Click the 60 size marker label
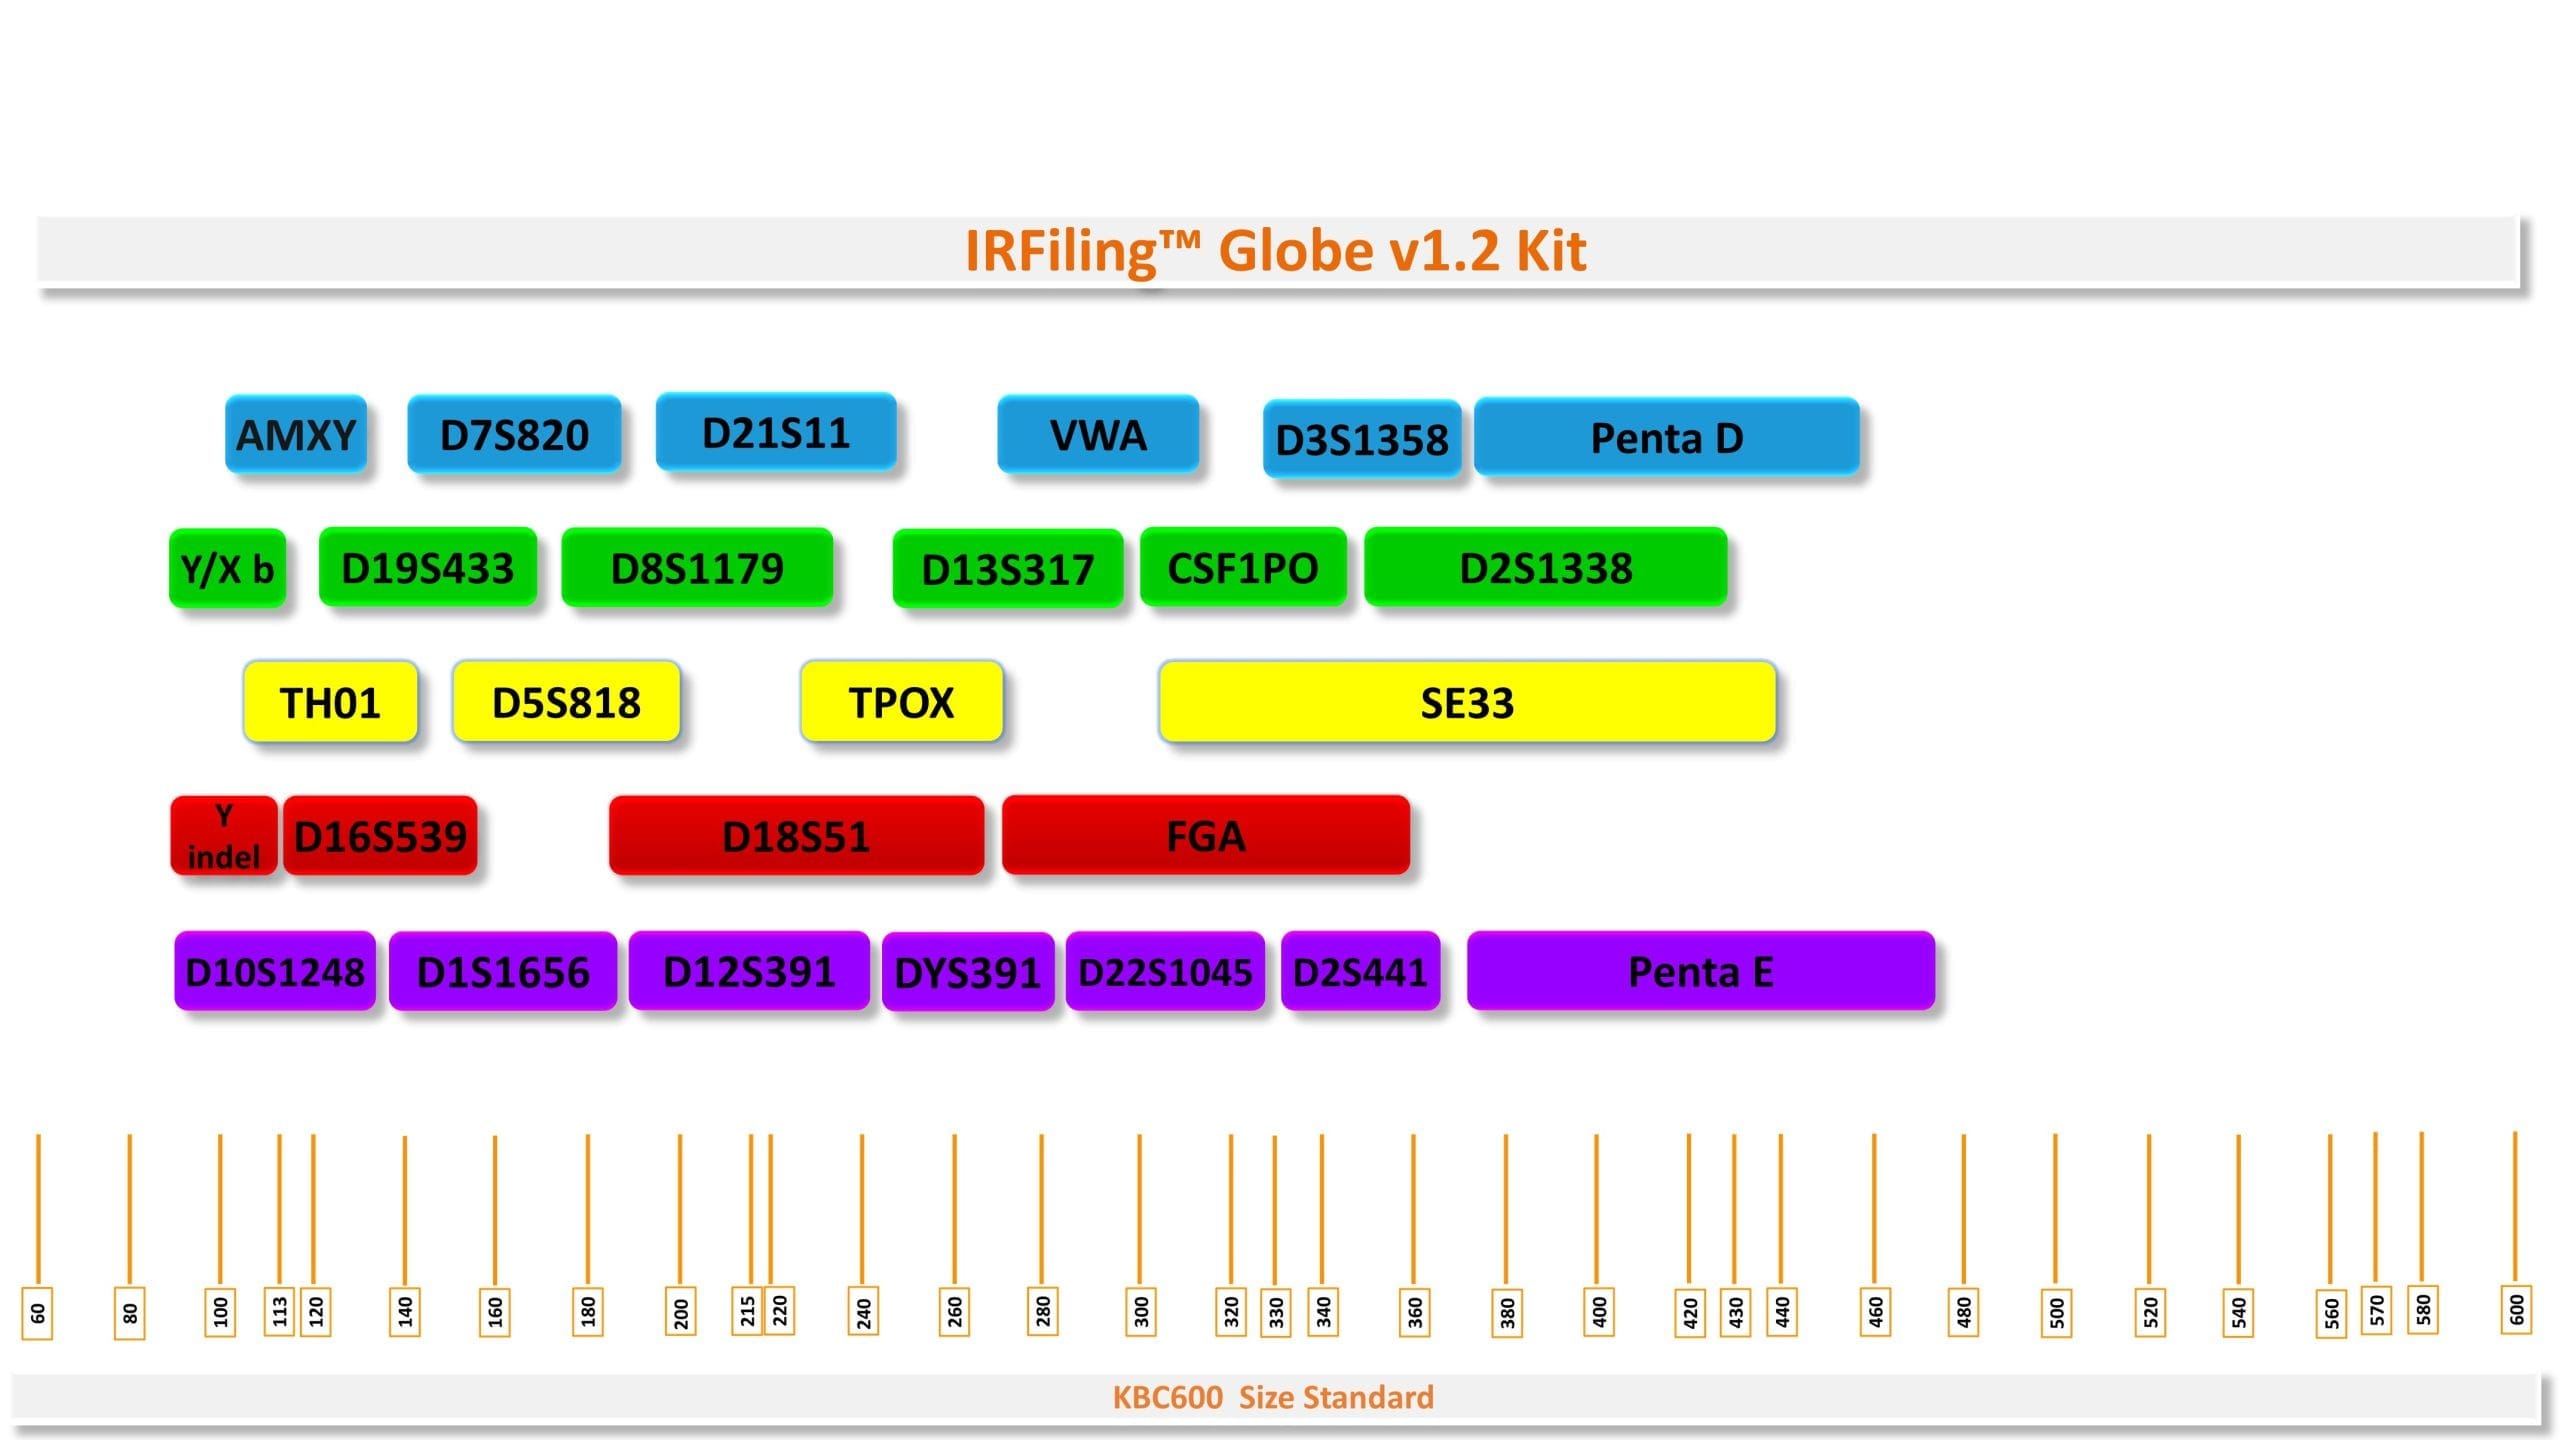2560x1440 pixels. [x=38, y=1313]
